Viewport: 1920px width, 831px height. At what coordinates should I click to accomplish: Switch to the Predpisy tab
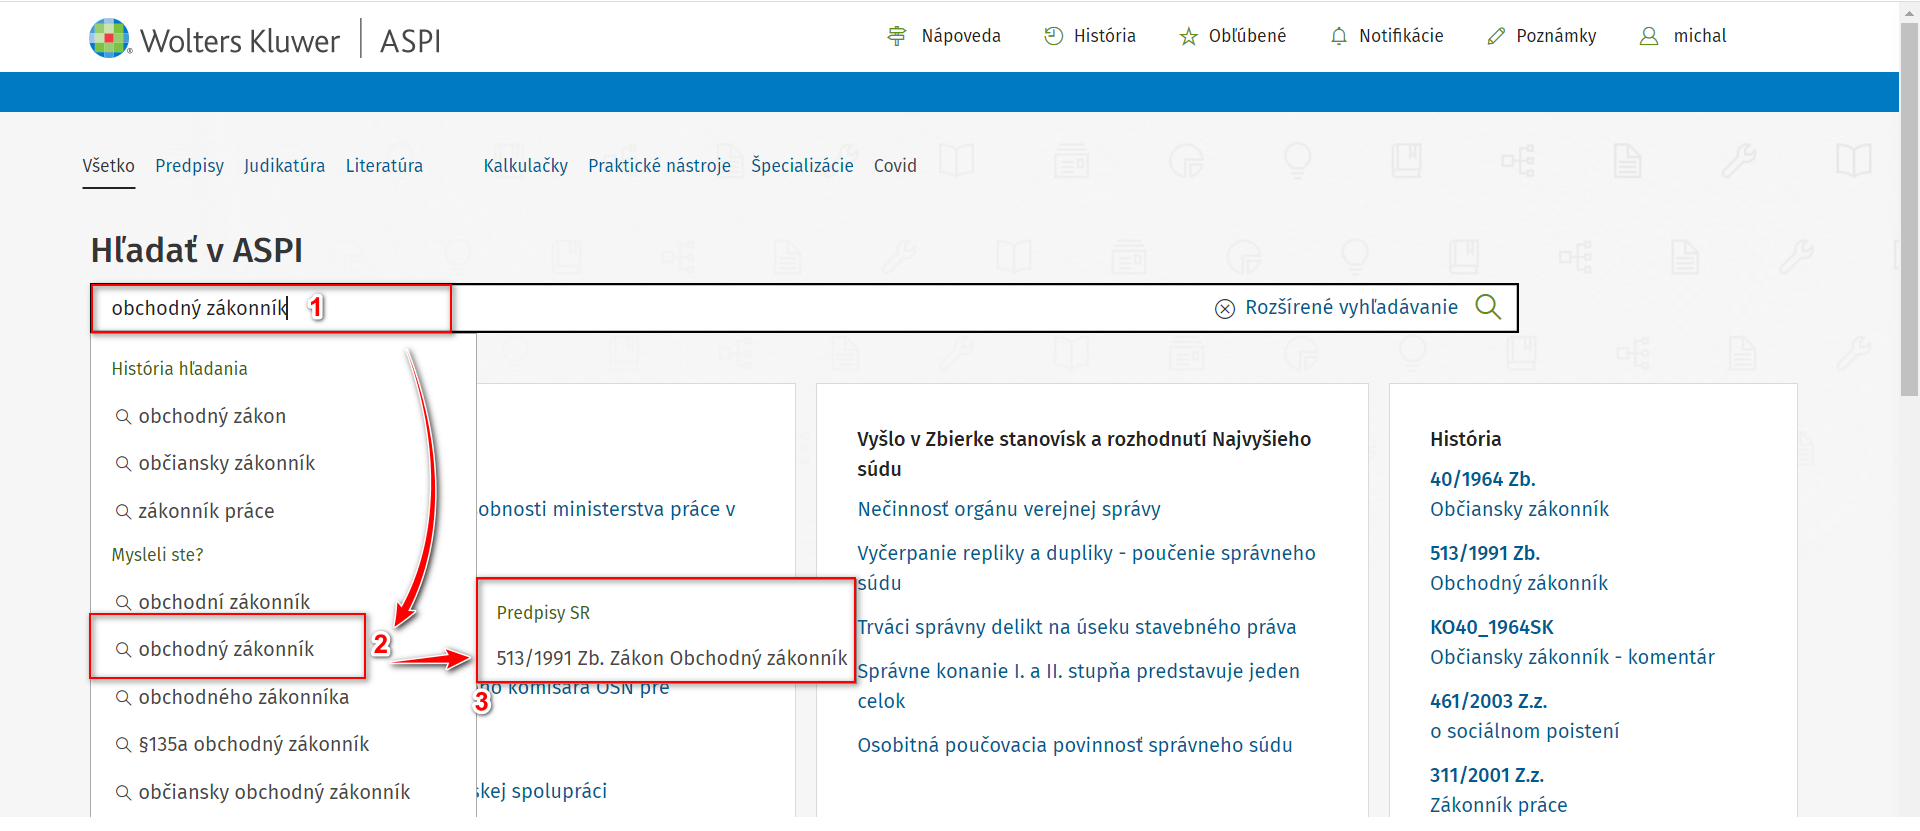coord(189,166)
